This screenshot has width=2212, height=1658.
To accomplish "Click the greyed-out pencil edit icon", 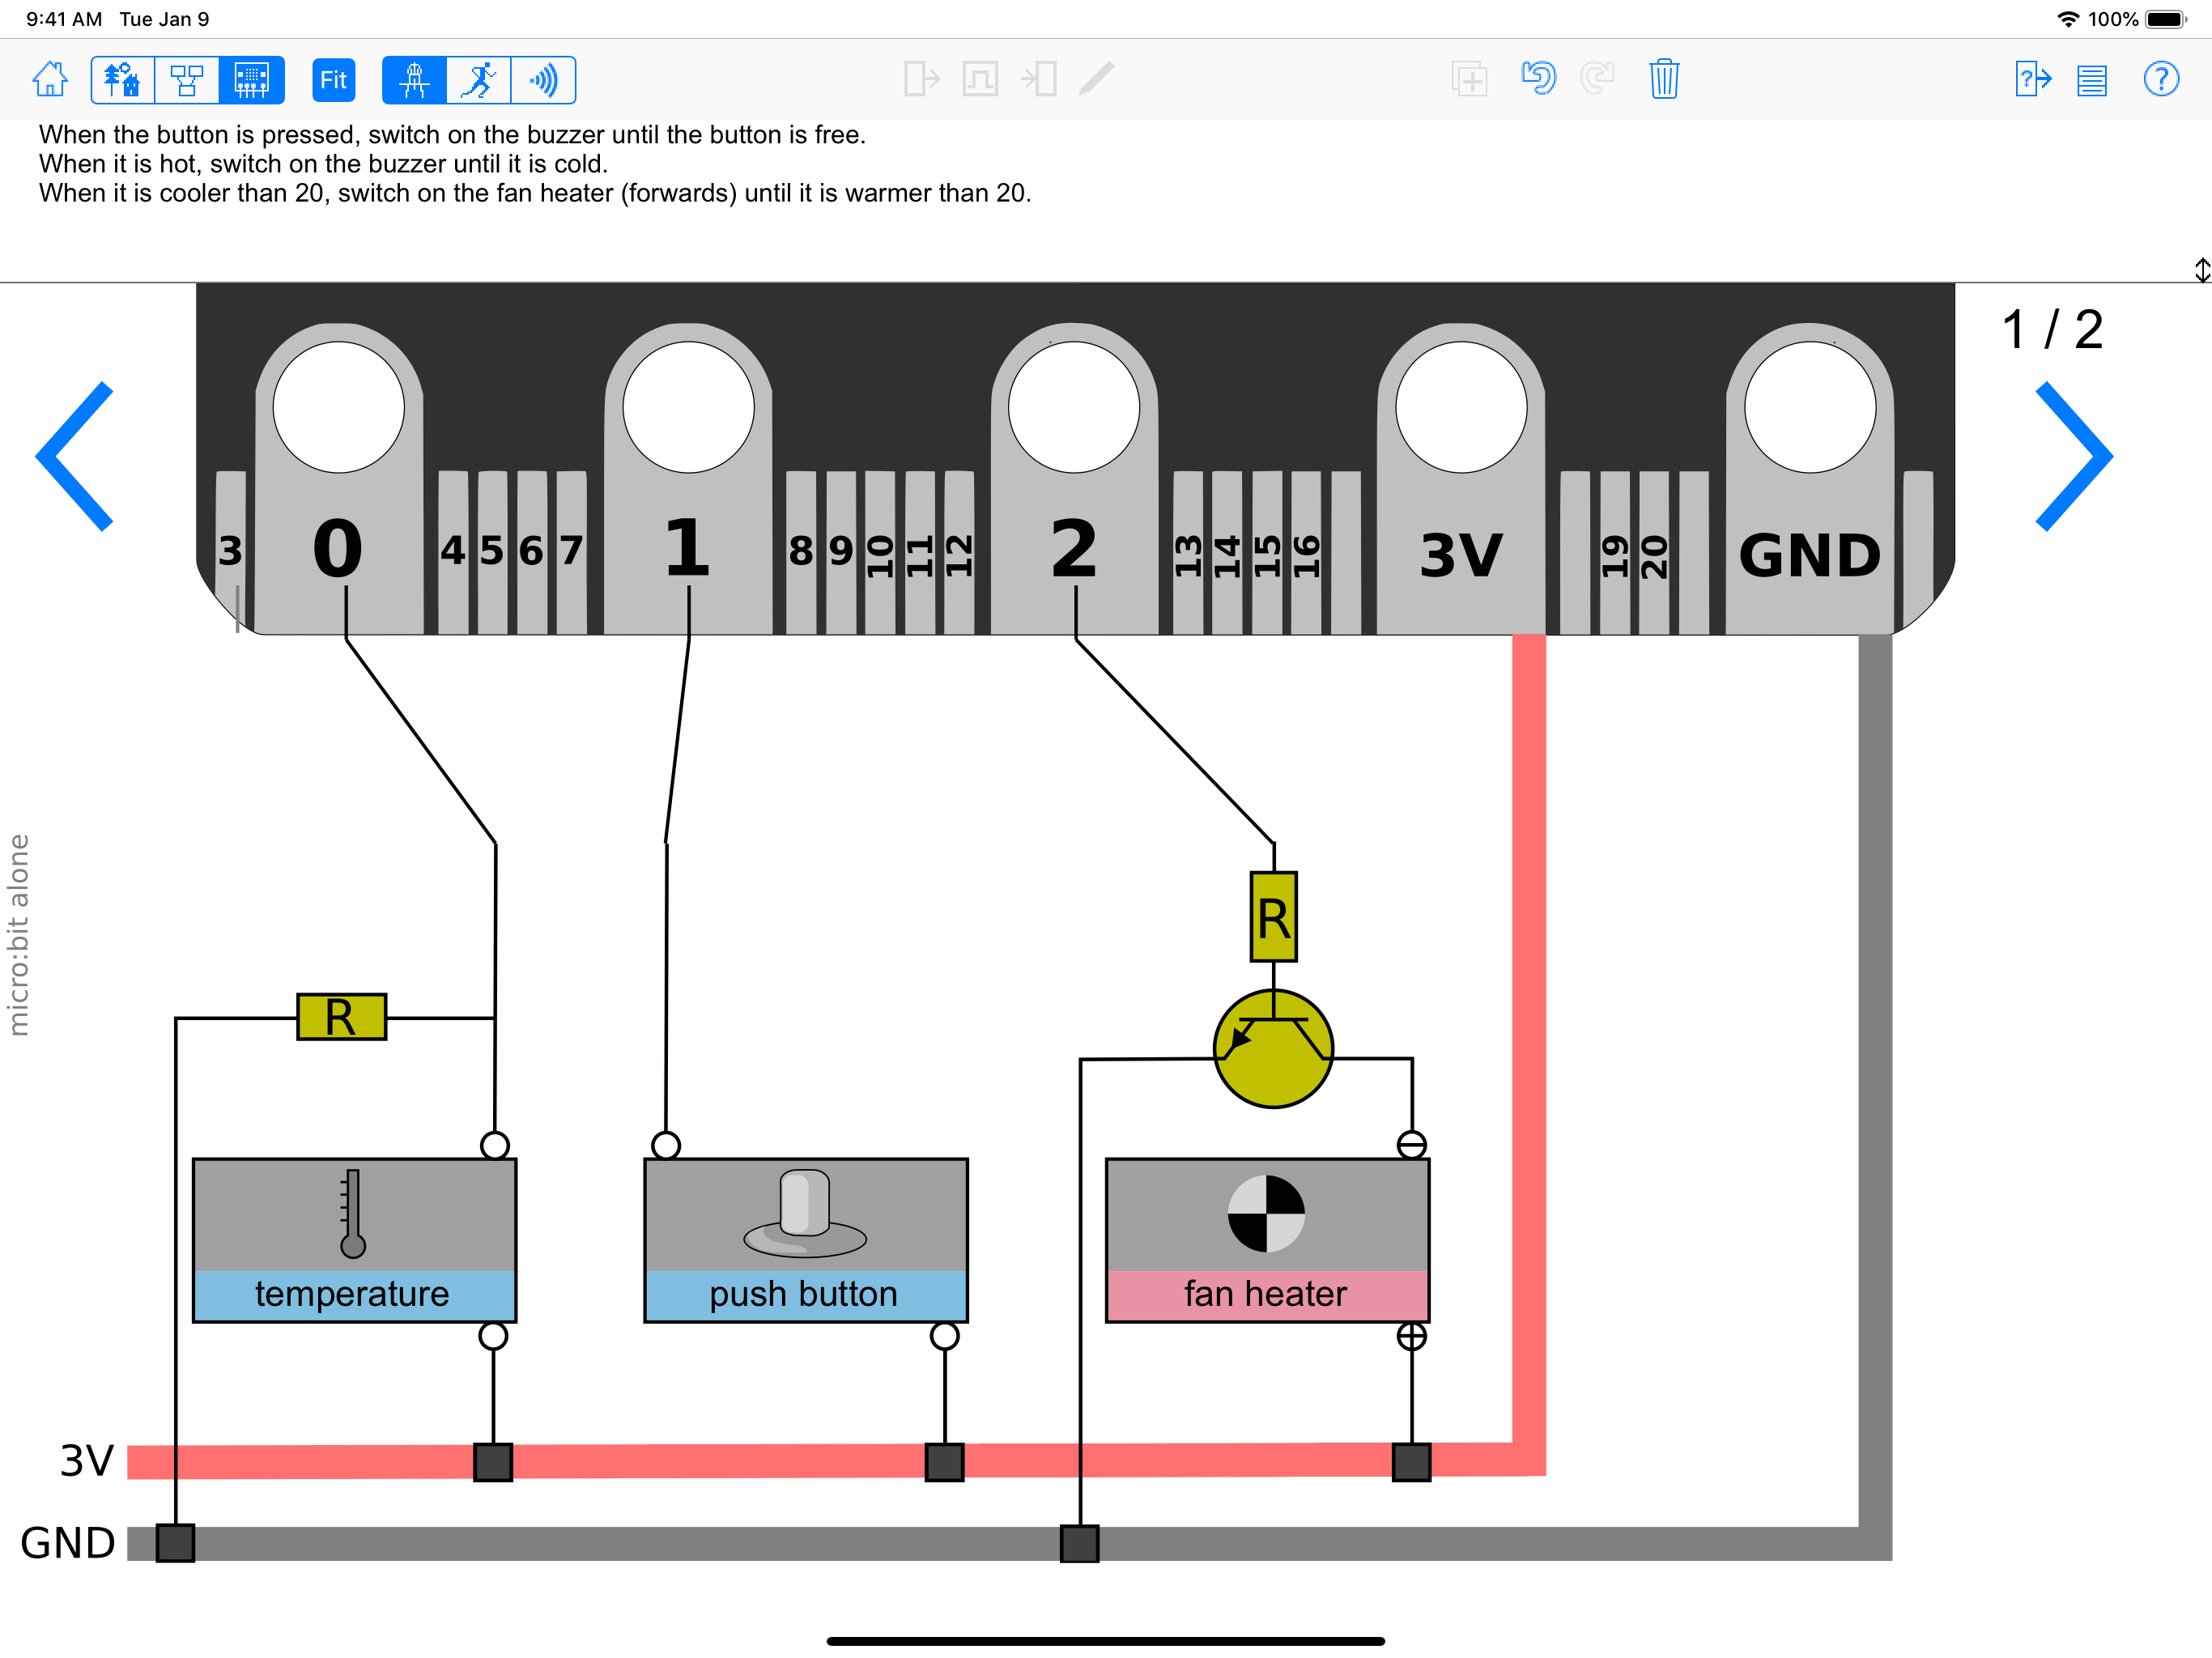I will tap(1097, 79).
